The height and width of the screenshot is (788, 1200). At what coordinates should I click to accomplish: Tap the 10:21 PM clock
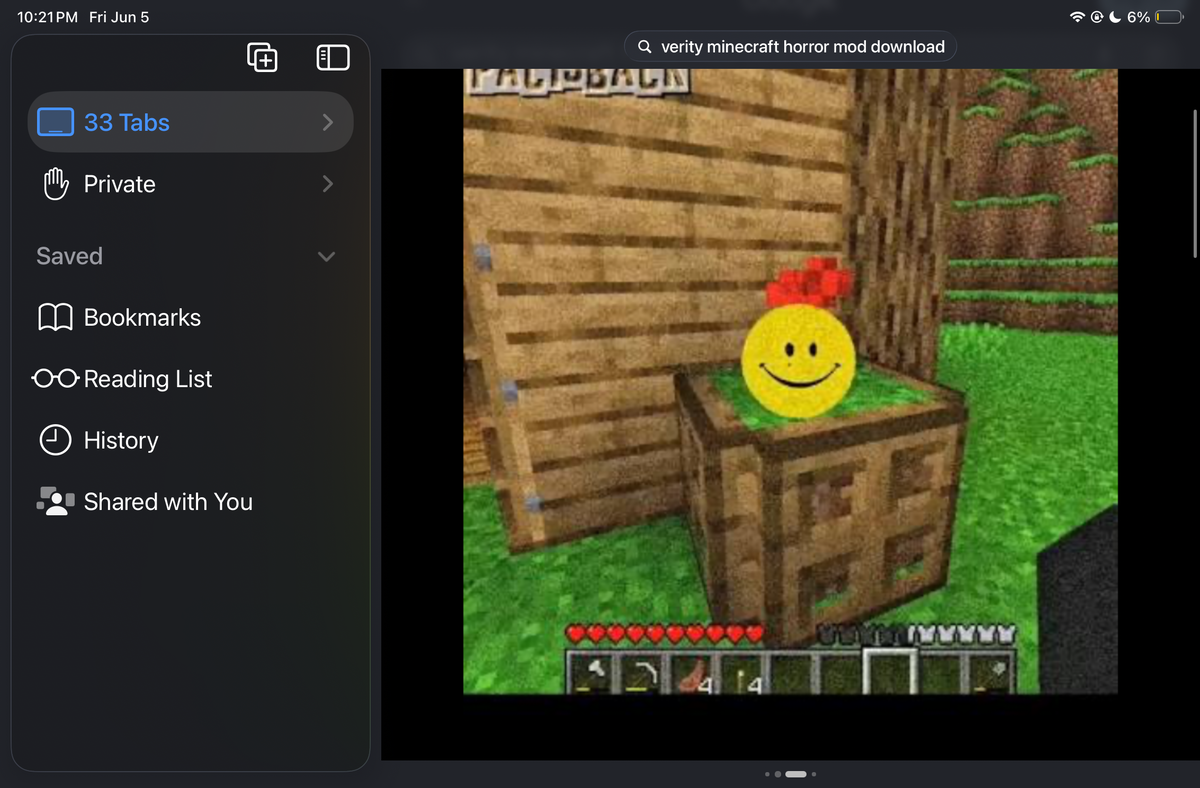48,17
